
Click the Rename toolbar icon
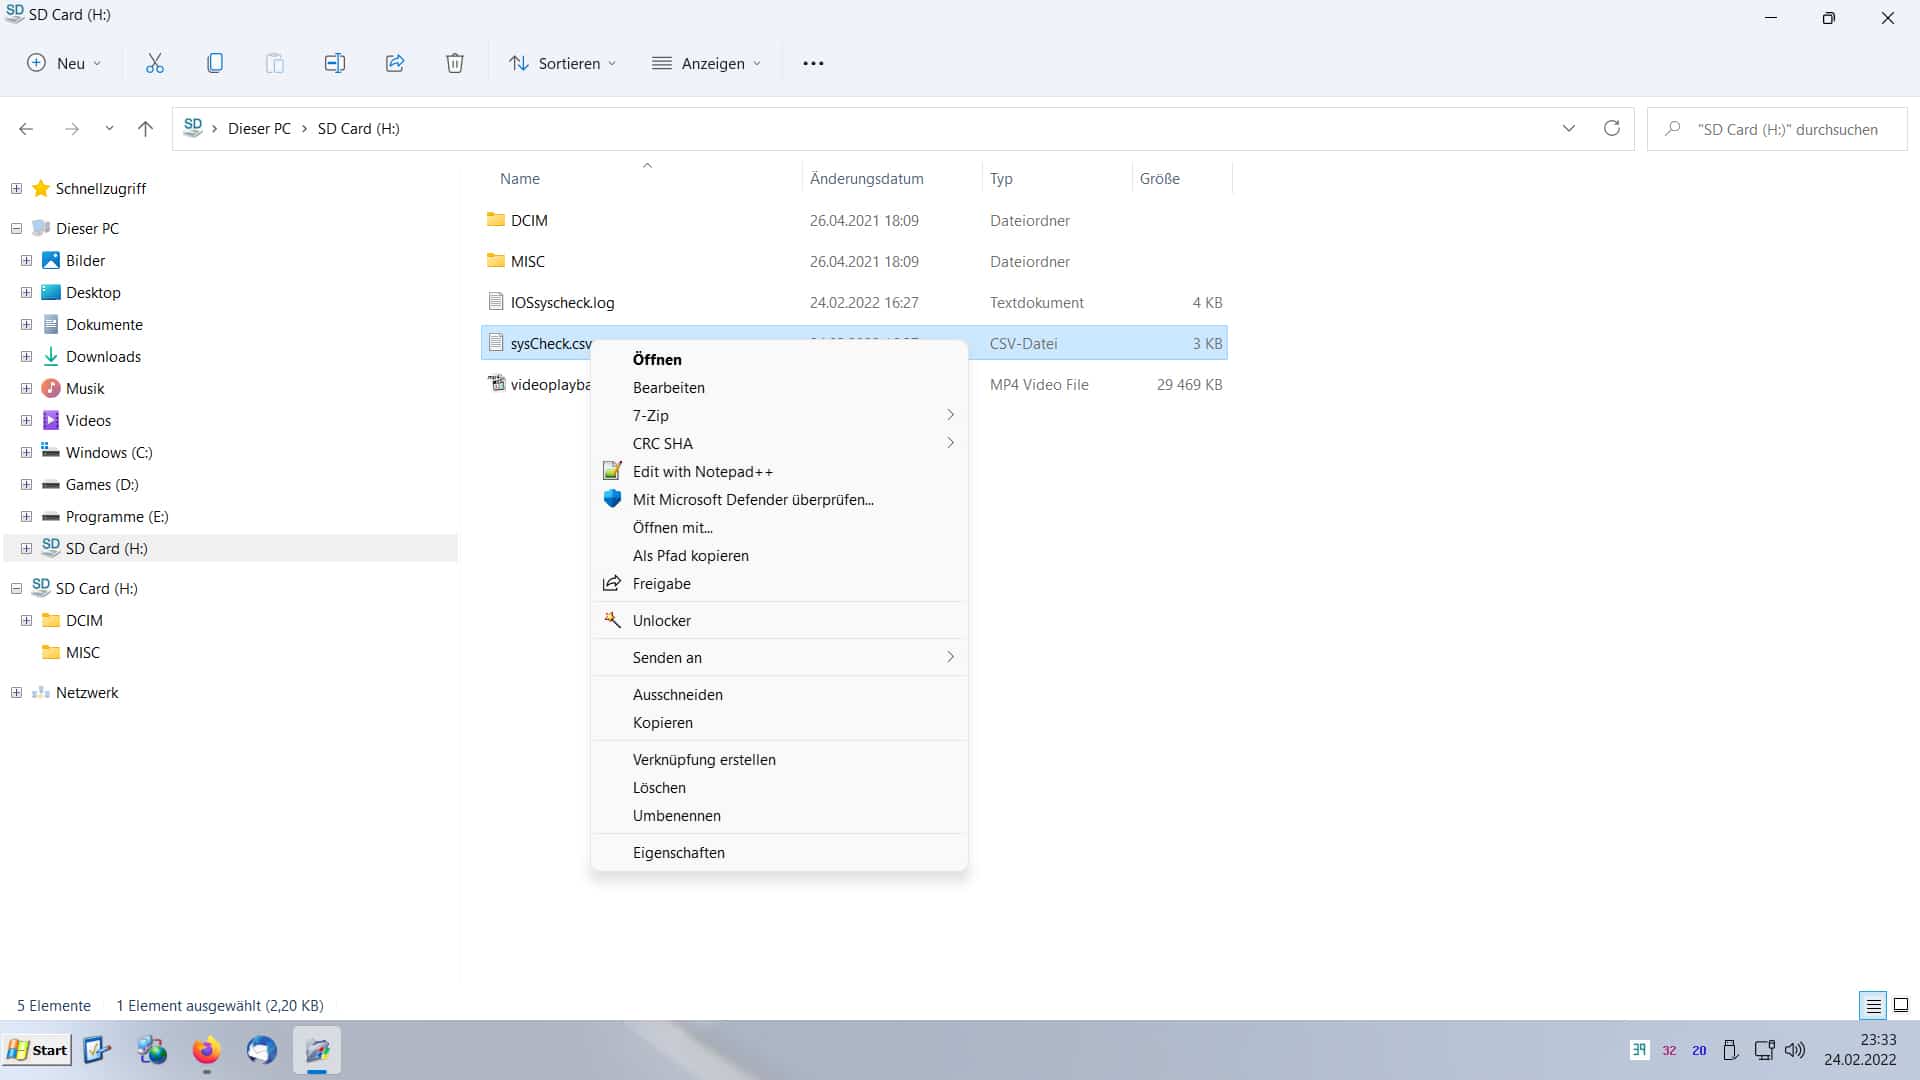pyautogui.click(x=334, y=63)
